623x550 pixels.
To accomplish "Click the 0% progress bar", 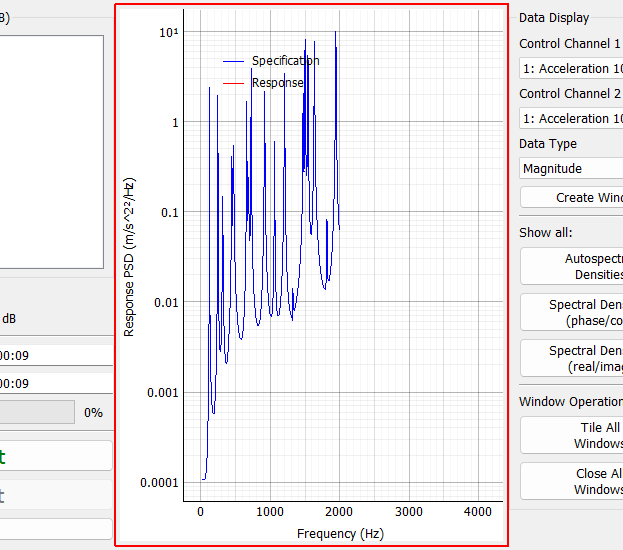I will click(x=37, y=412).
